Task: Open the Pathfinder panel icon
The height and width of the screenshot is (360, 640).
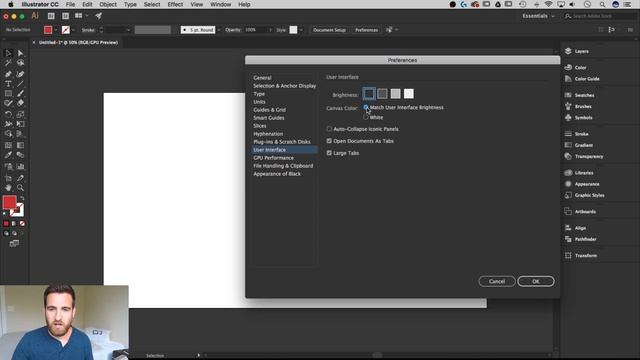Action: pos(568,239)
